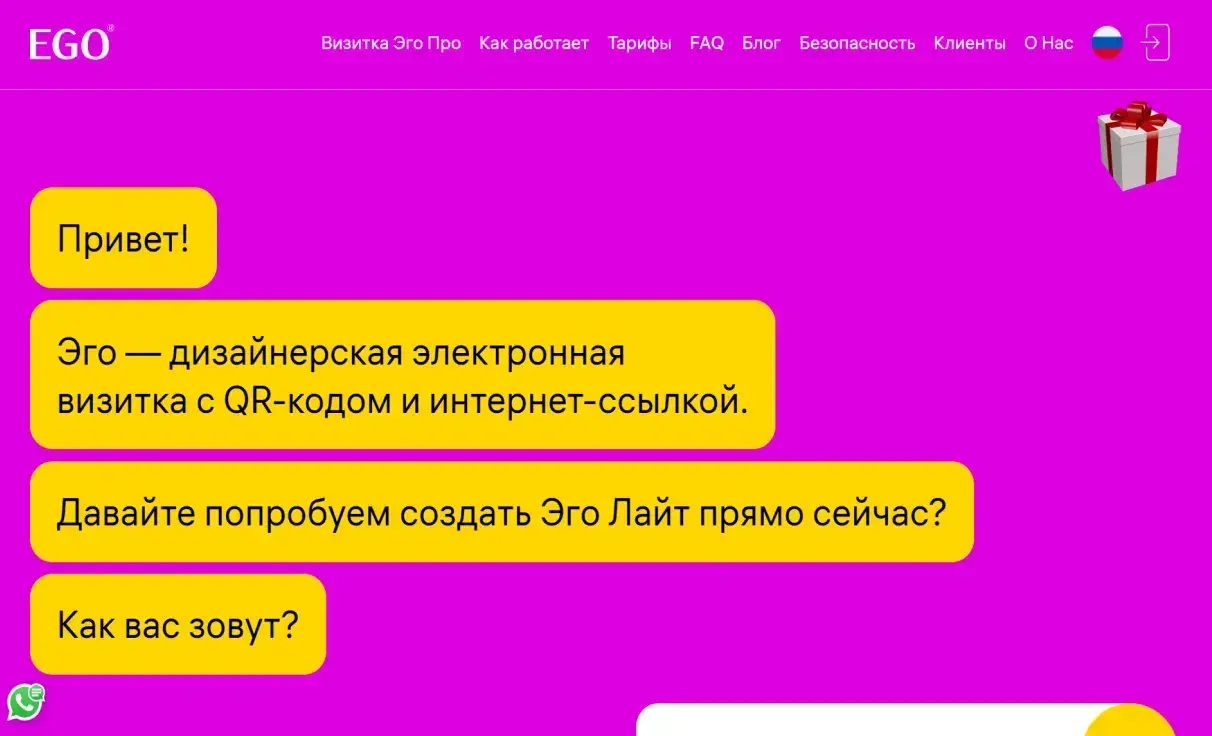The height and width of the screenshot is (736, 1212).
Task: Click the Эго — дизайнерская электронная визитка bubble
Action: click(x=403, y=375)
